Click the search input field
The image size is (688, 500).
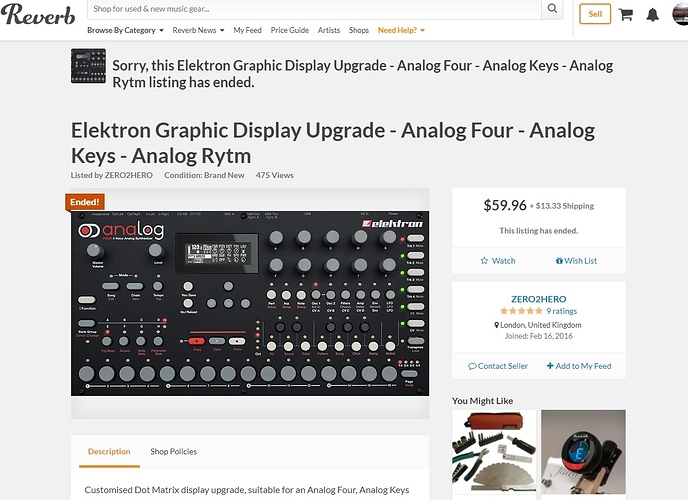(x=315, y=10)
